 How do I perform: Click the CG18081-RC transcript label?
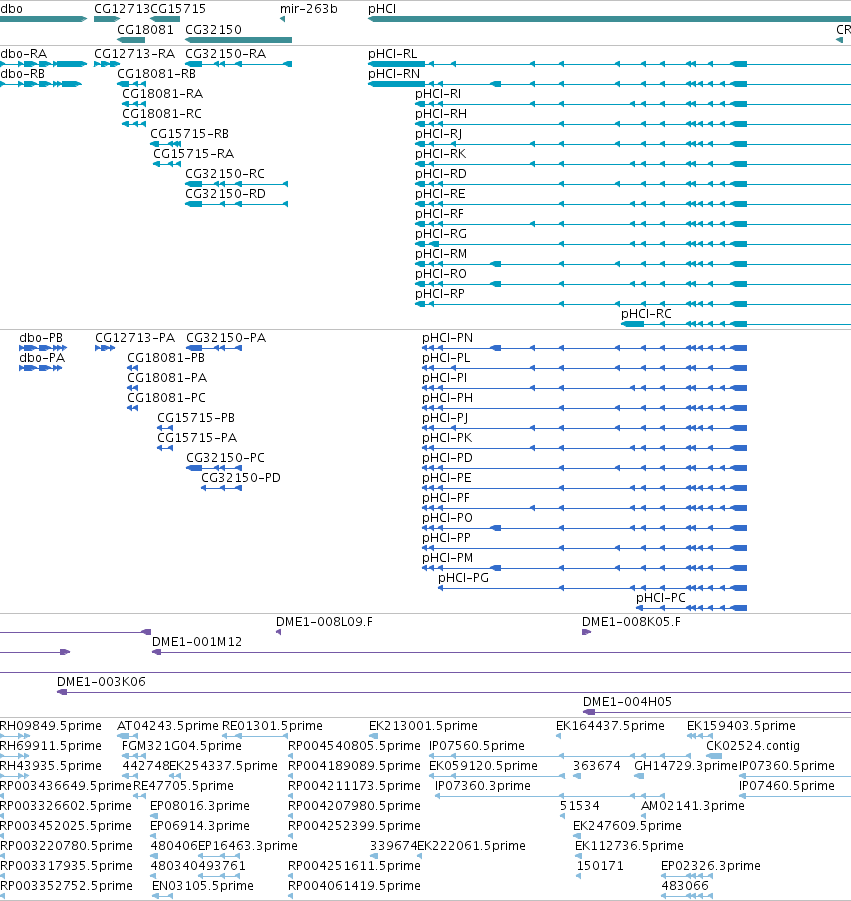[161, 114]
